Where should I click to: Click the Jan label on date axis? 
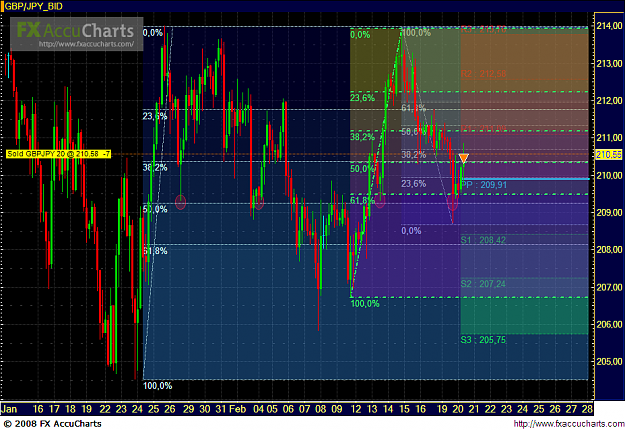(9, 409)
